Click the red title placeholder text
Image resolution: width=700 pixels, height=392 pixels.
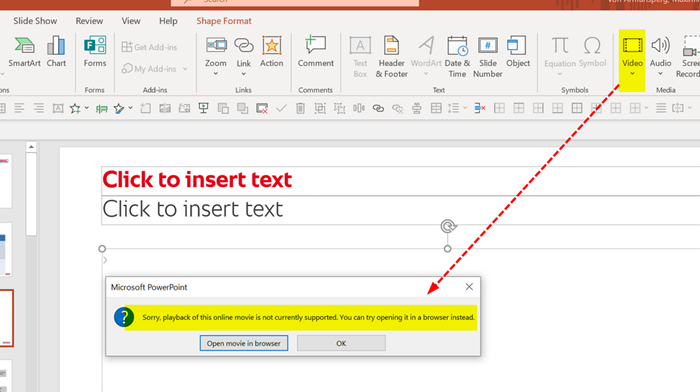197,179
